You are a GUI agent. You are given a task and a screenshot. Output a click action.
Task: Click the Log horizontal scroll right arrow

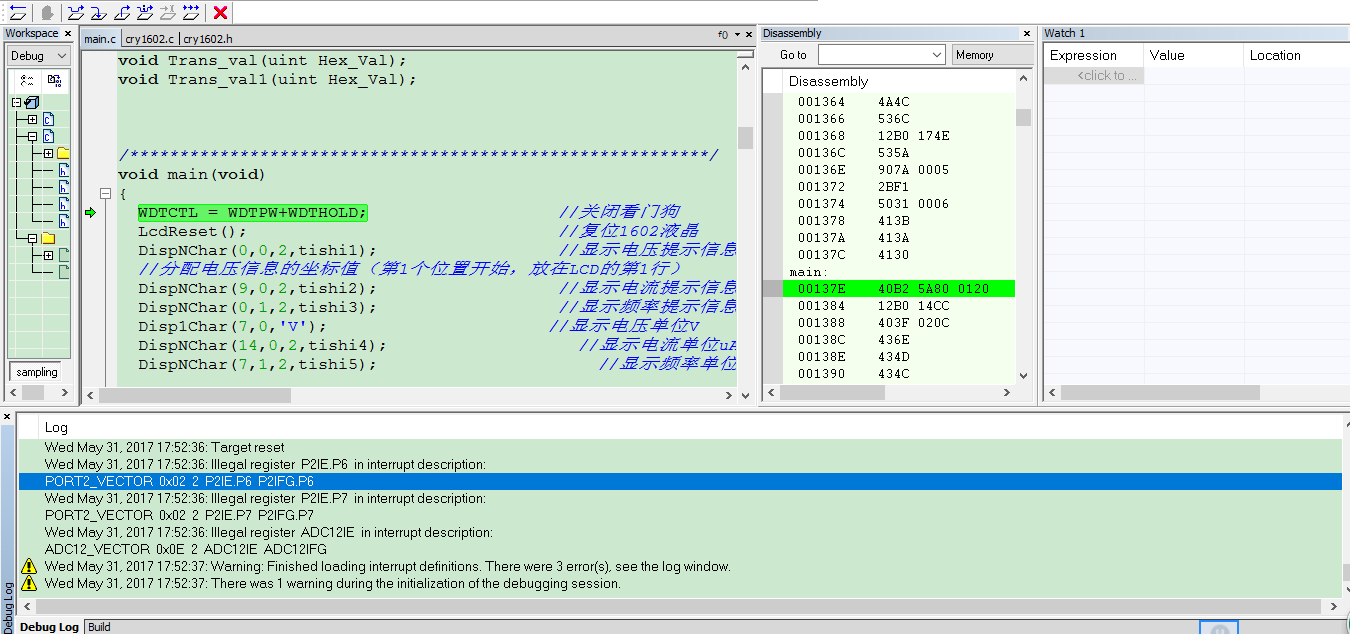pos(1334,606)
